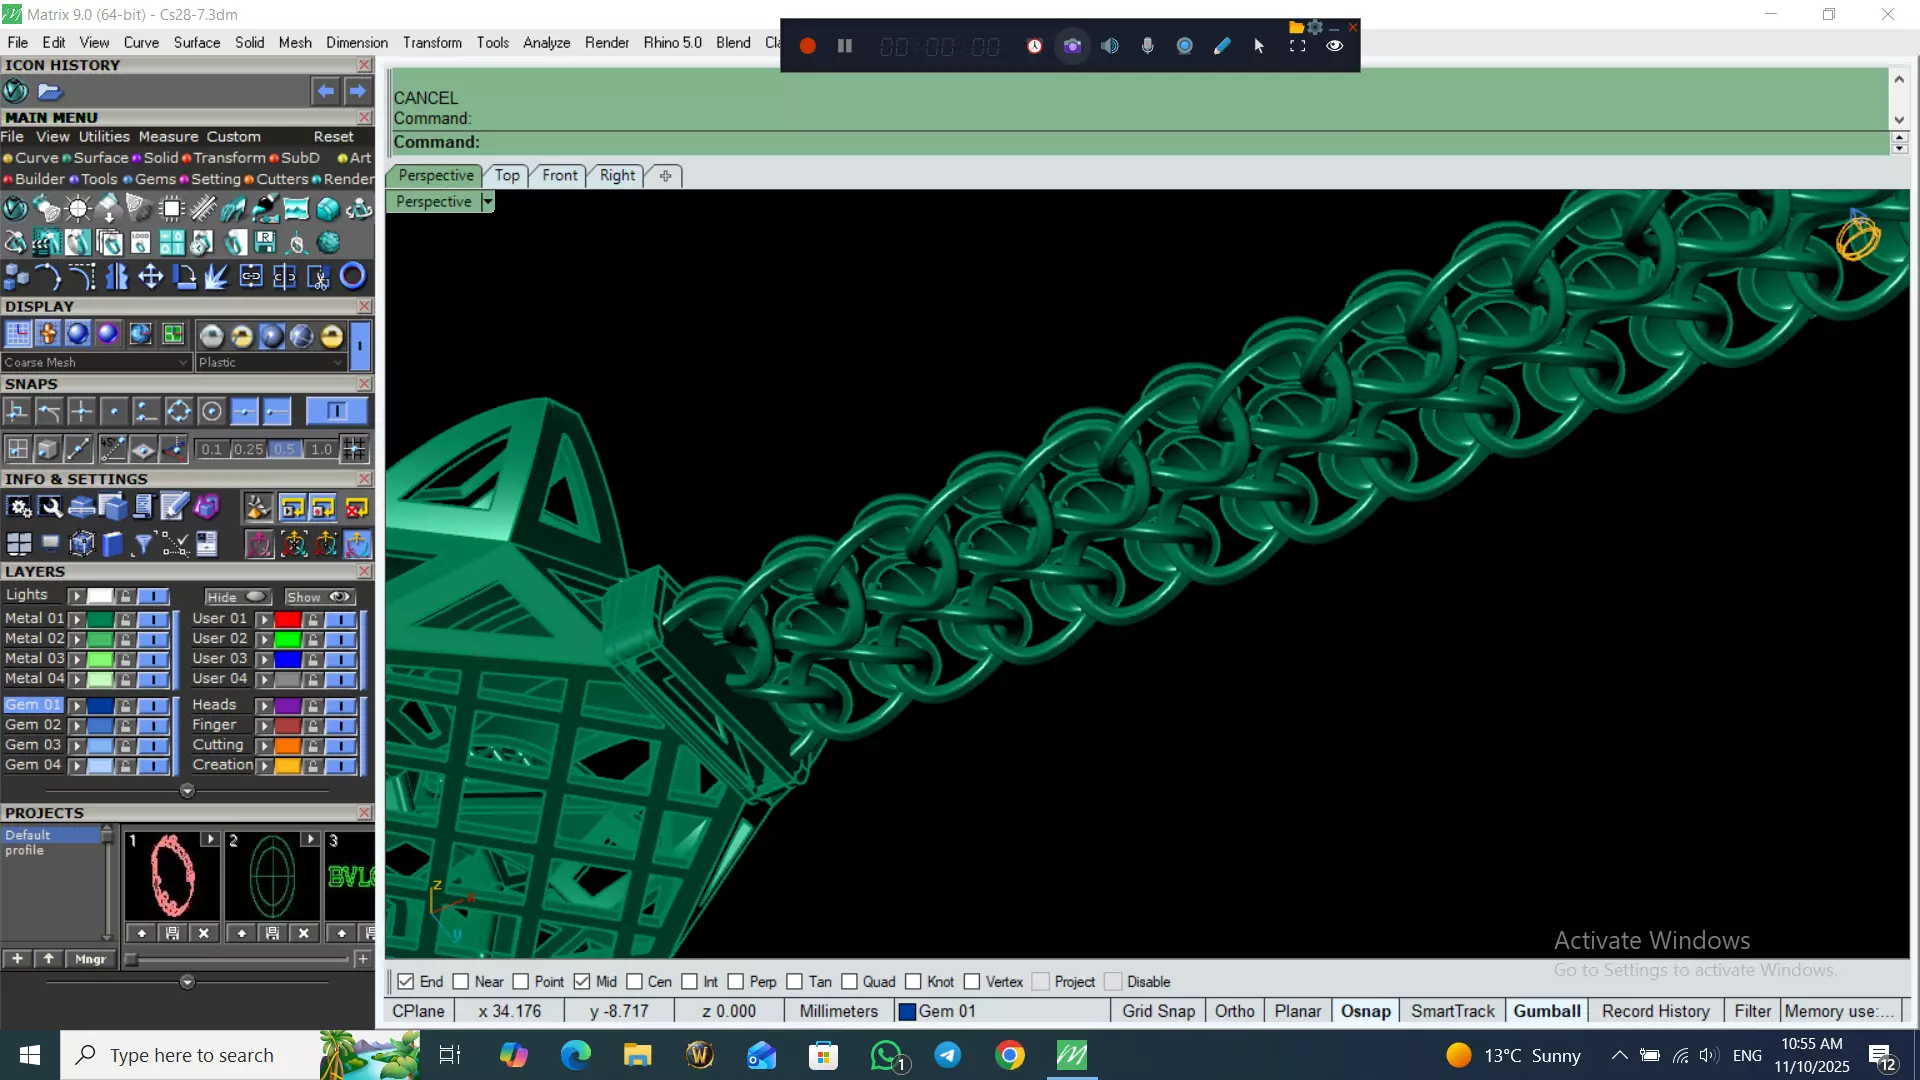Open the Plastic material dropdown
1920x1080 pixels.
click(270, 362)
